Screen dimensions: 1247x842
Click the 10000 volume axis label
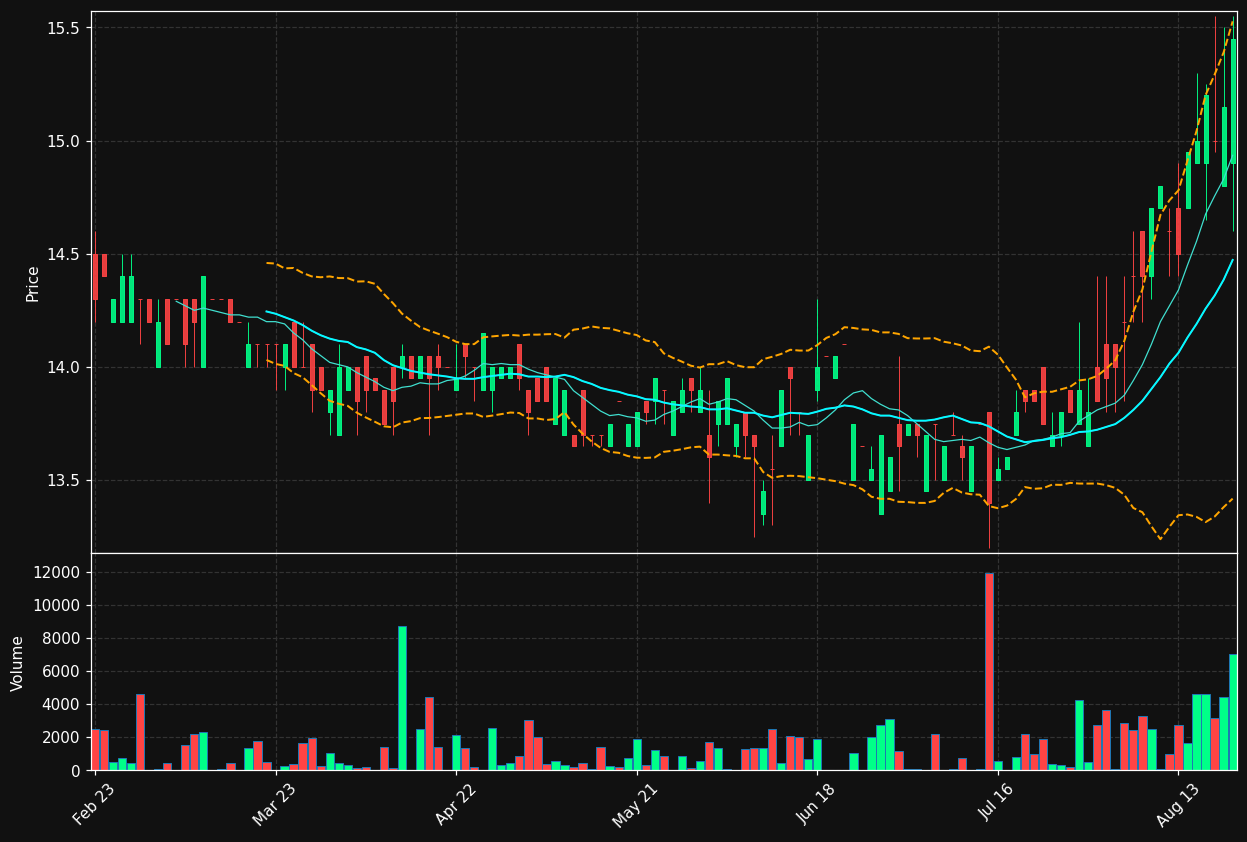point(57,606)
